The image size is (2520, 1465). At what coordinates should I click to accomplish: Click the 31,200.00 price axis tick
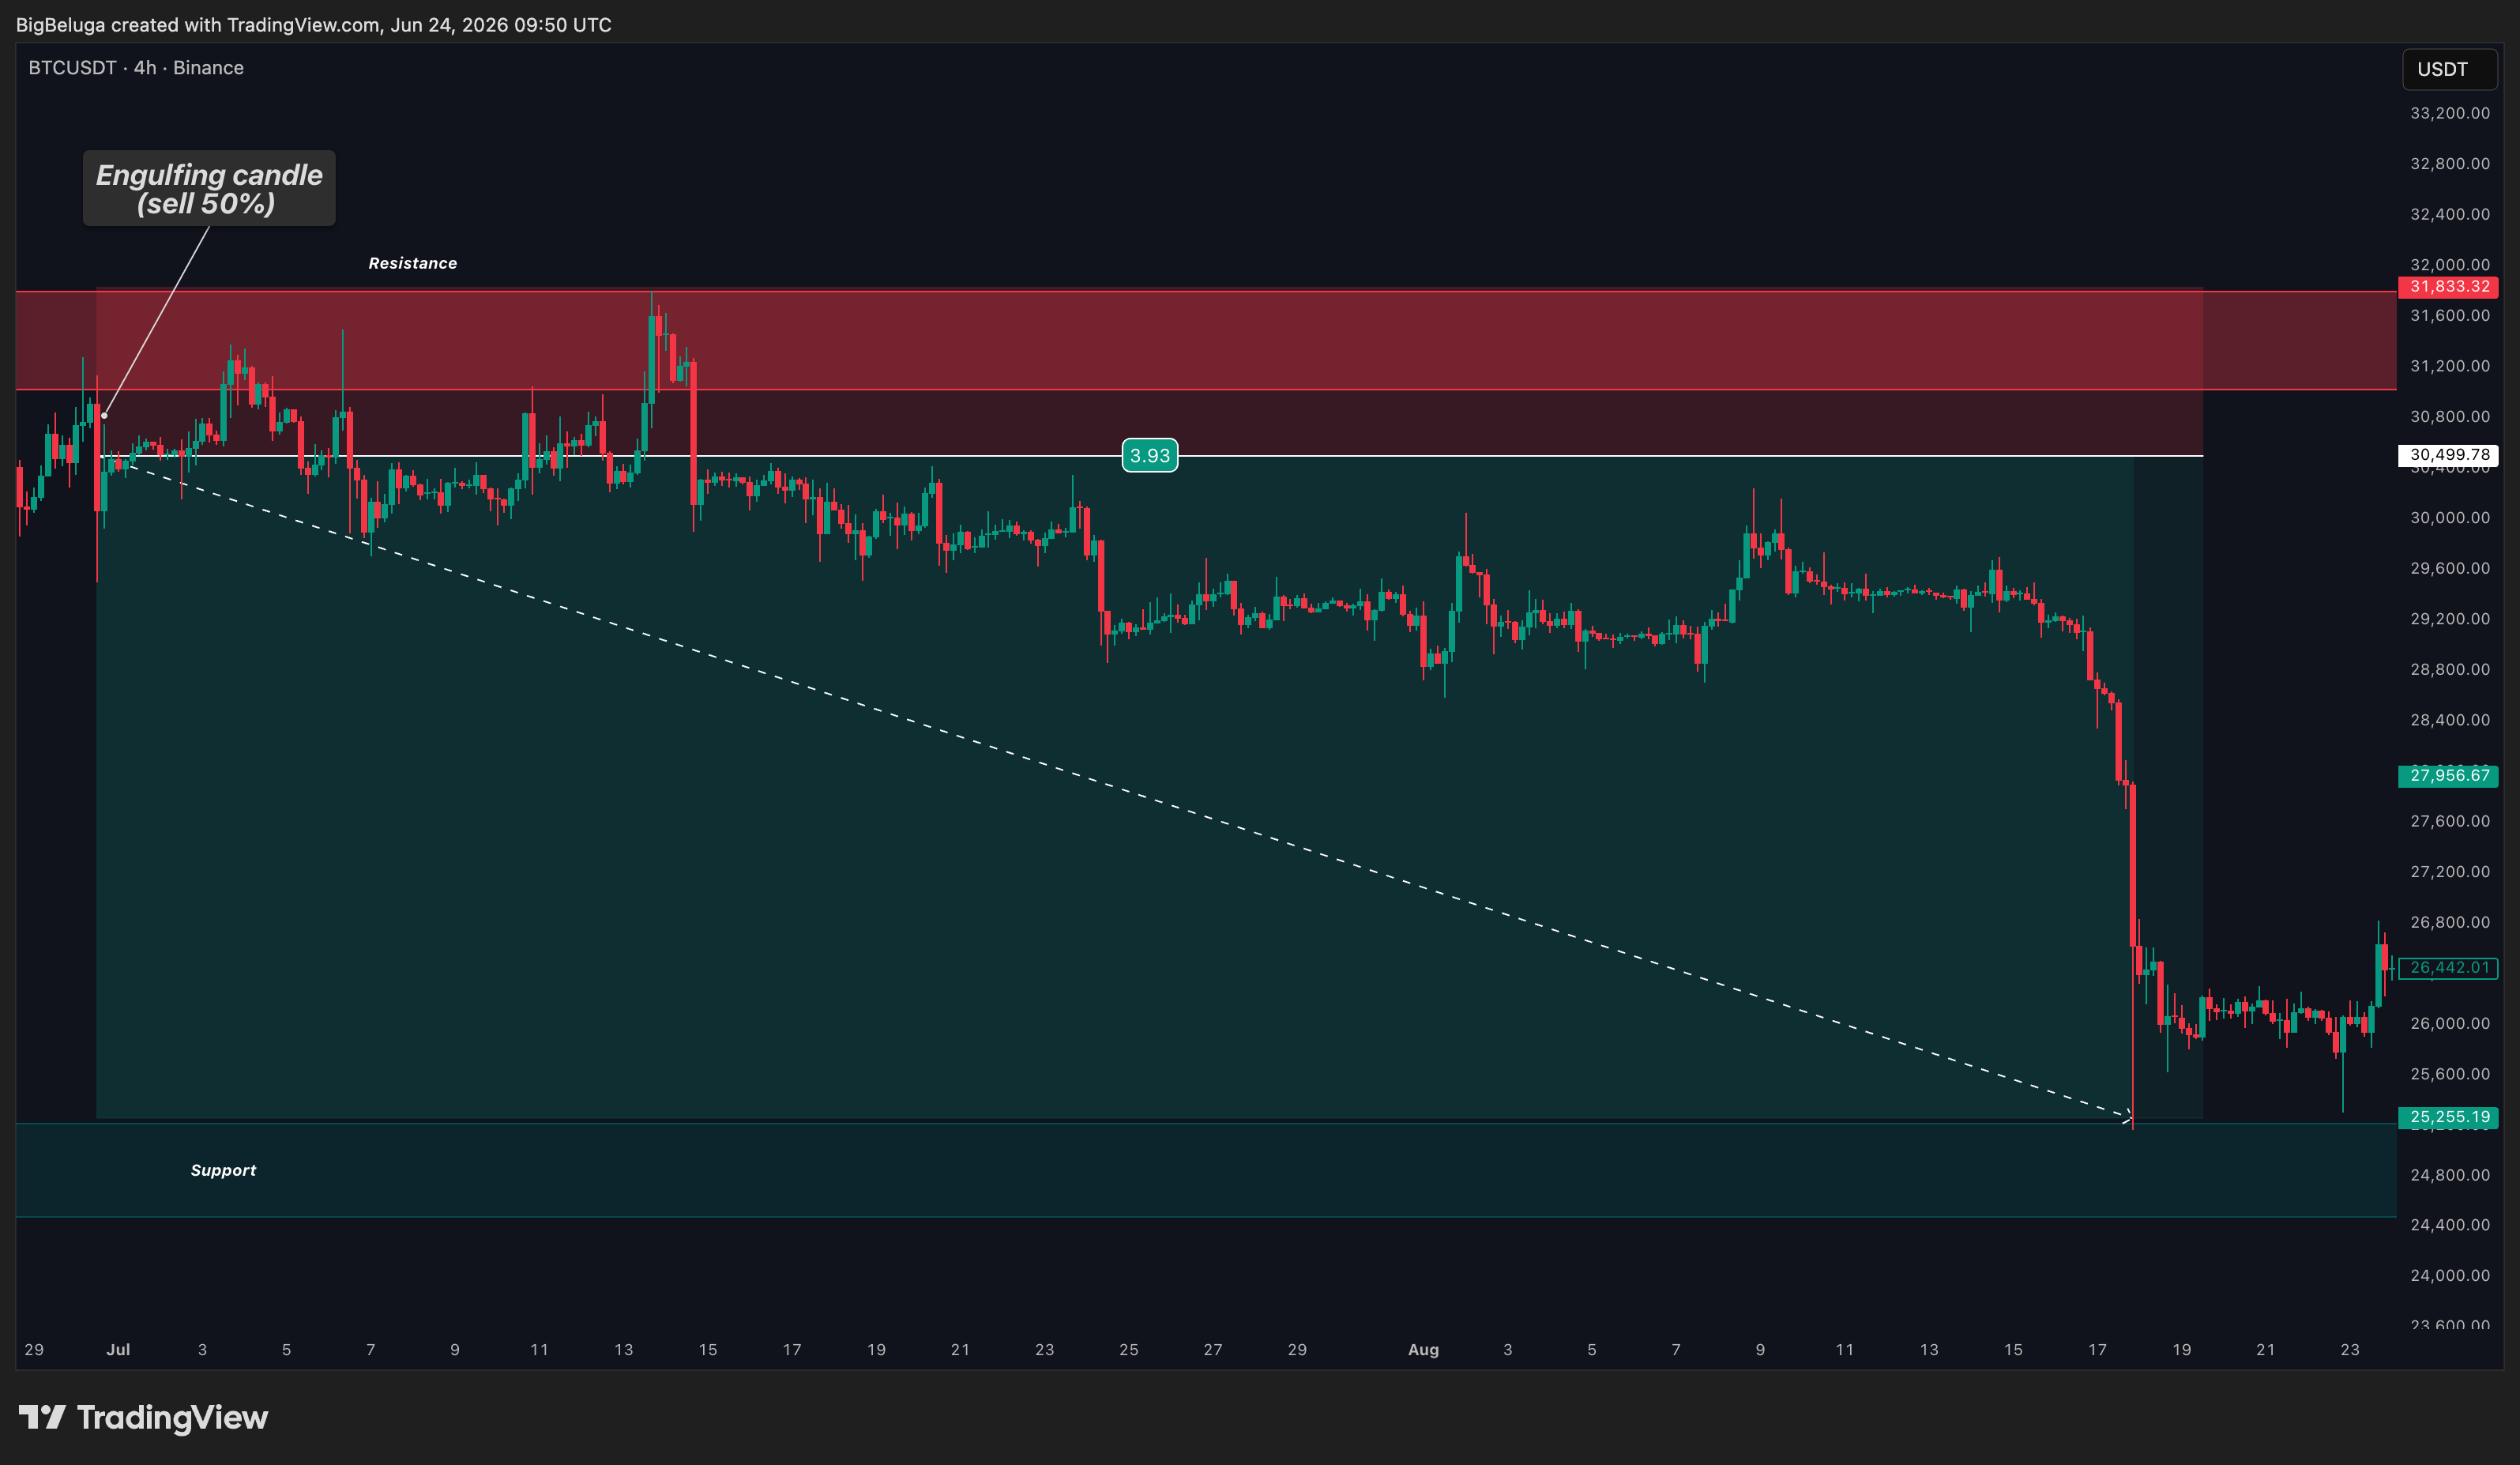pyautogui.click(x=2450, y=366)
